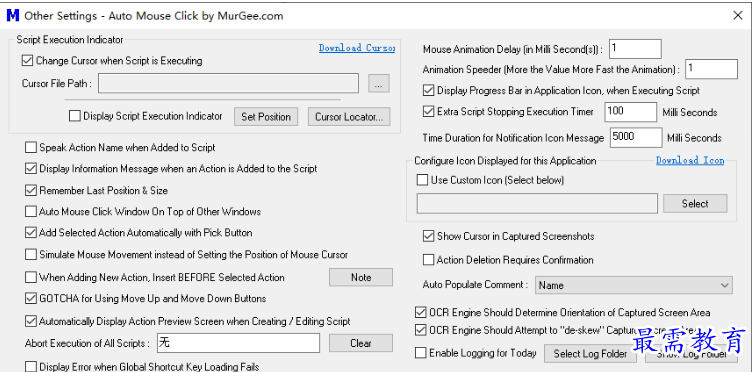Image resolution: width=754 pixels, height=372 pixels.
Task: Enable Simulate Mouse Movement option
Action: 31,254
